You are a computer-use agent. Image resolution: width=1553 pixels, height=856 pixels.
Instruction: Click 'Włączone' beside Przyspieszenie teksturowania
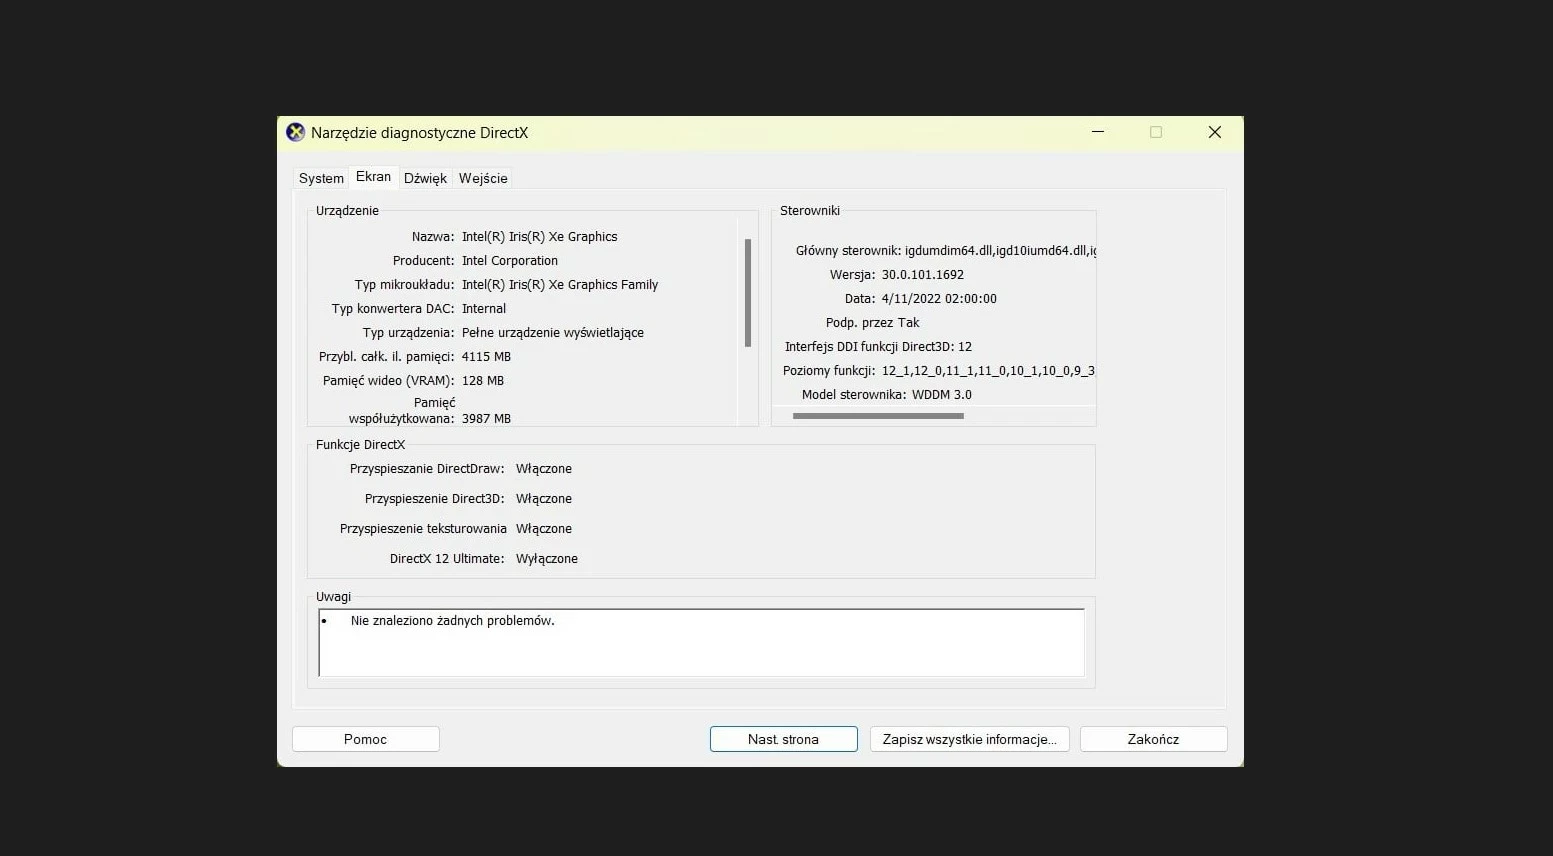(544, 529)
